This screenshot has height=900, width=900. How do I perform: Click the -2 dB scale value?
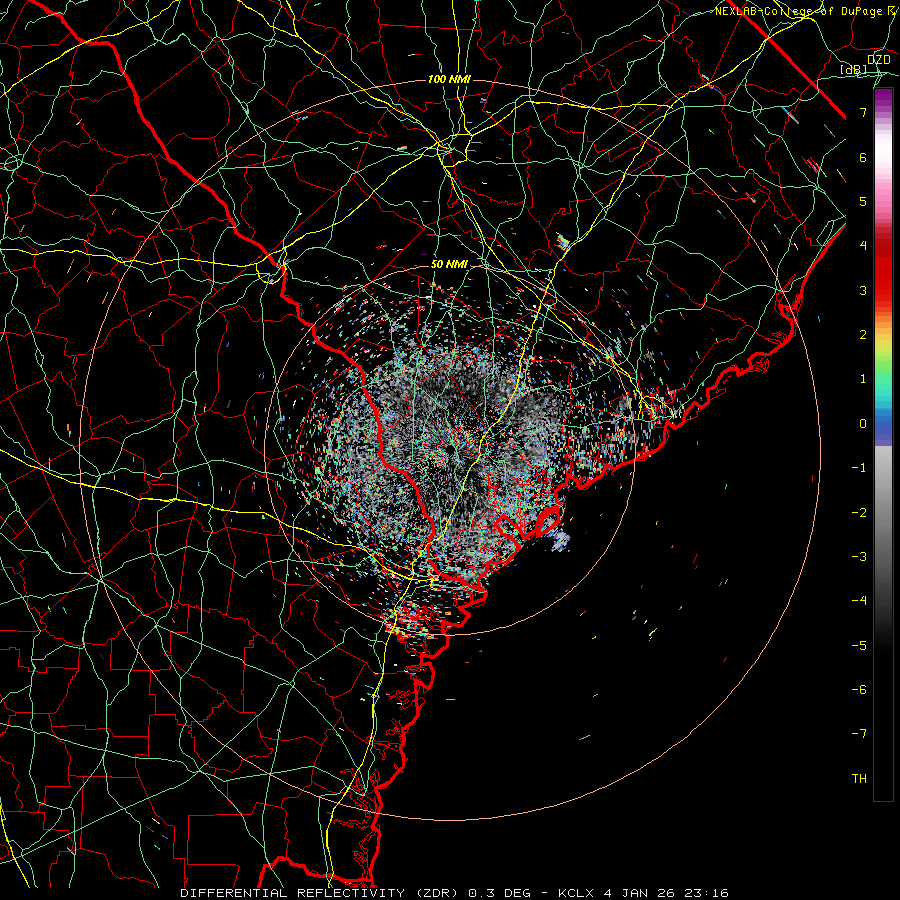click(x=859, y=513)
